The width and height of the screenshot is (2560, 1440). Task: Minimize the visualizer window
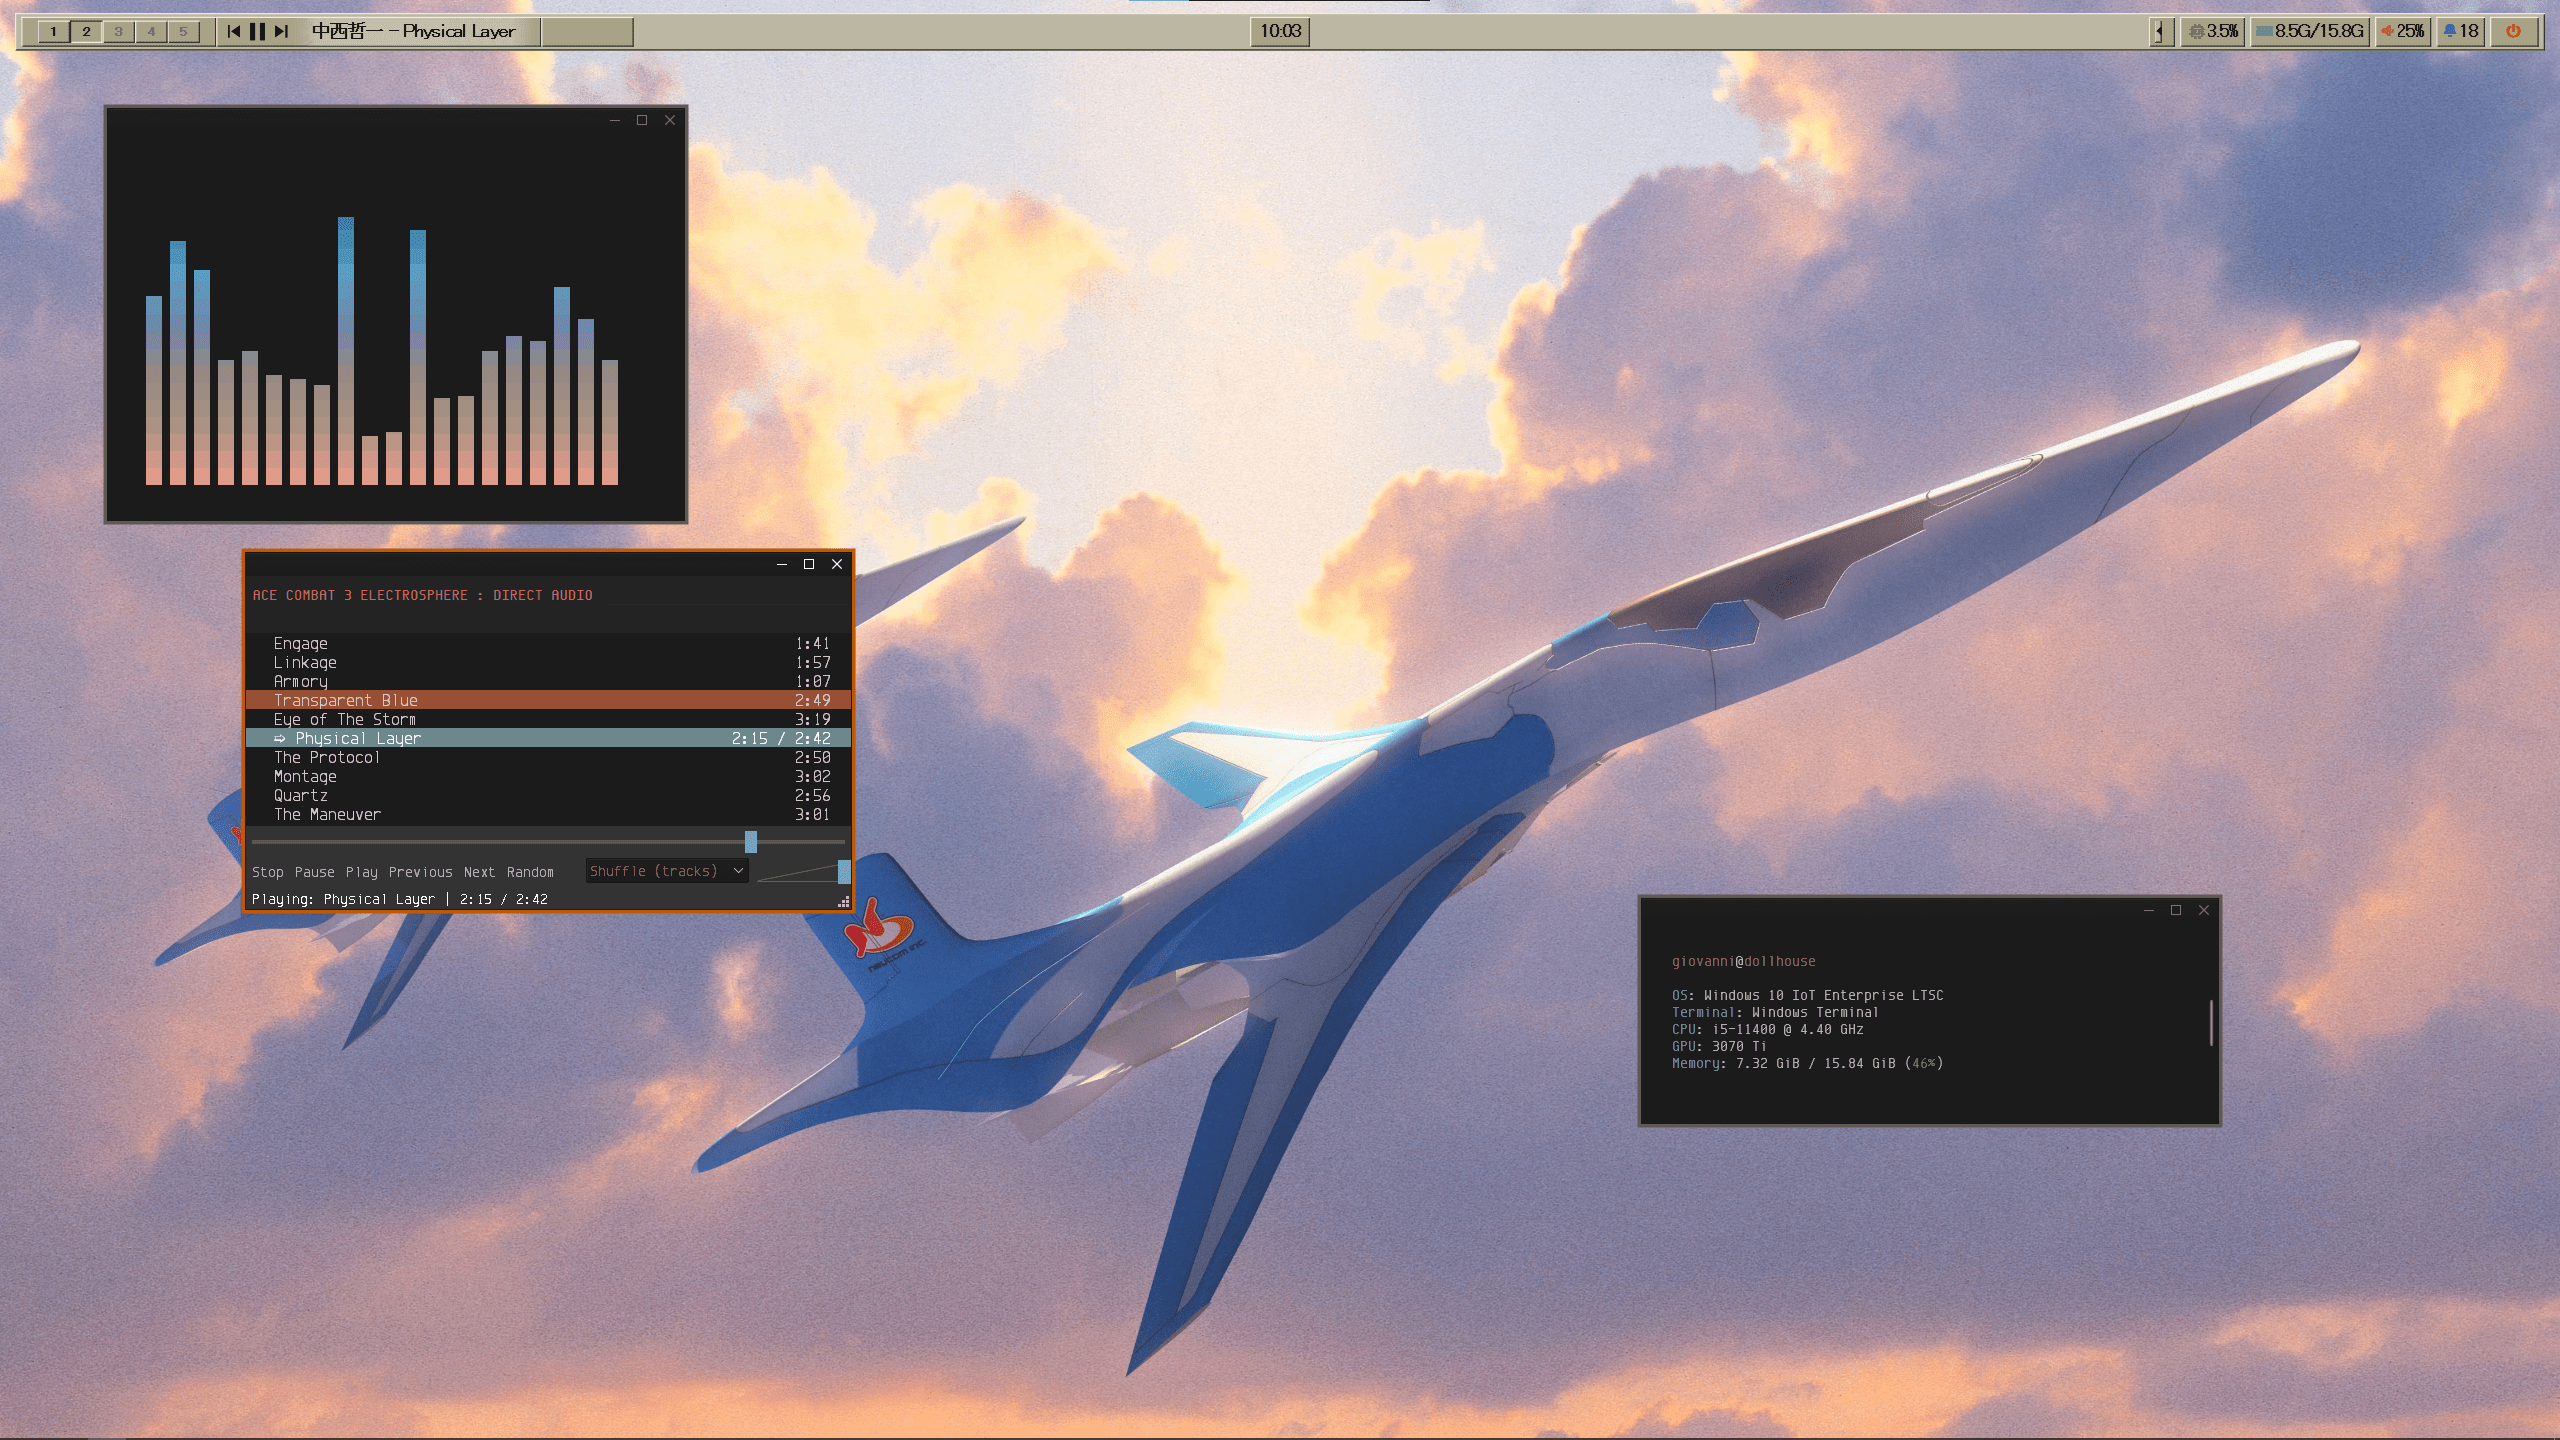615,120
